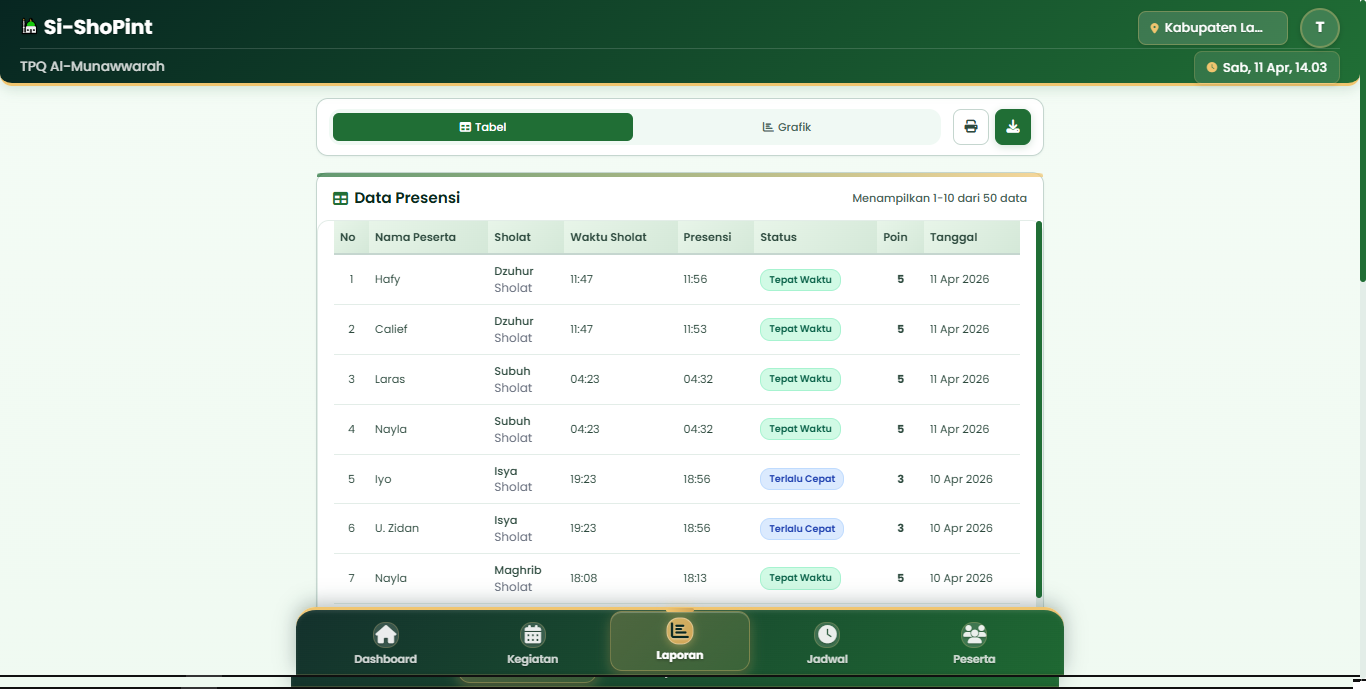Click the green download report icon
Viewport: 1366px width, 689px height.
1012,127
